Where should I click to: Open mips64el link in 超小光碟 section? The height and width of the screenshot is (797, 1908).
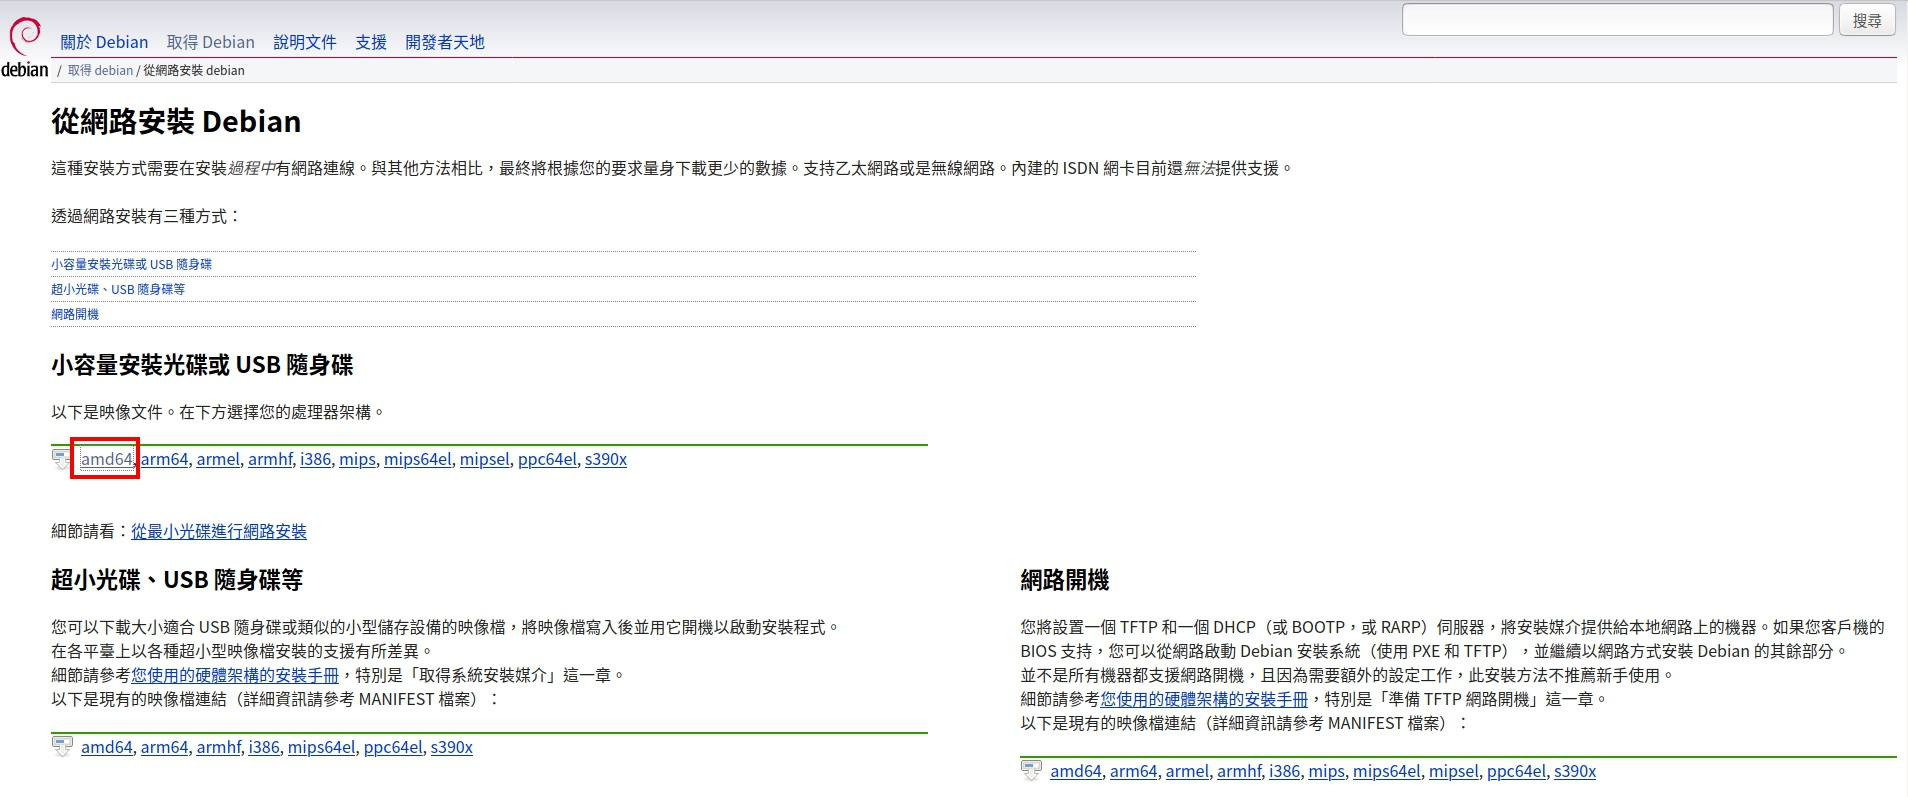click(321, 747)
